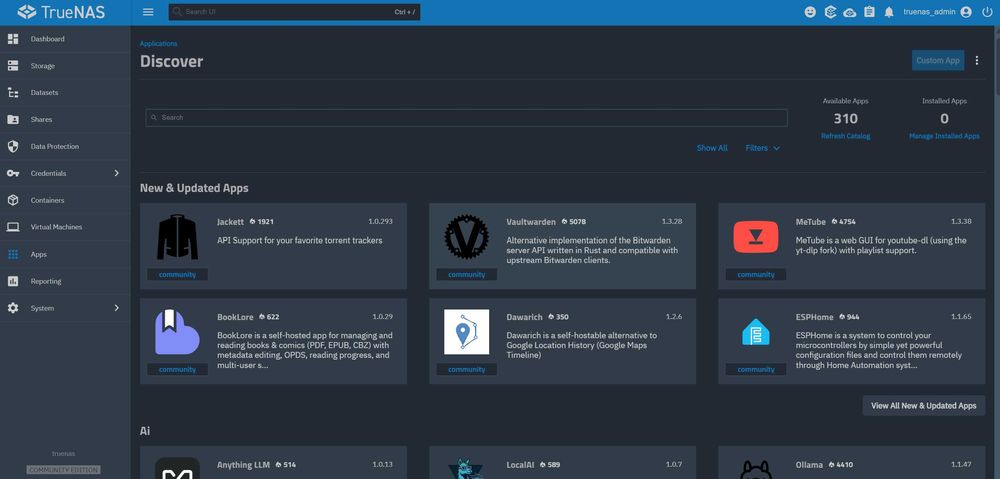Click the Show All link

[x=712, y=148]
